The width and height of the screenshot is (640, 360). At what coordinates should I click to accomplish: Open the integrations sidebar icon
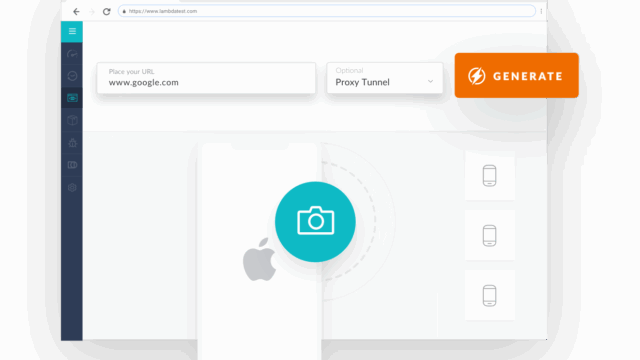click(72, 165)
